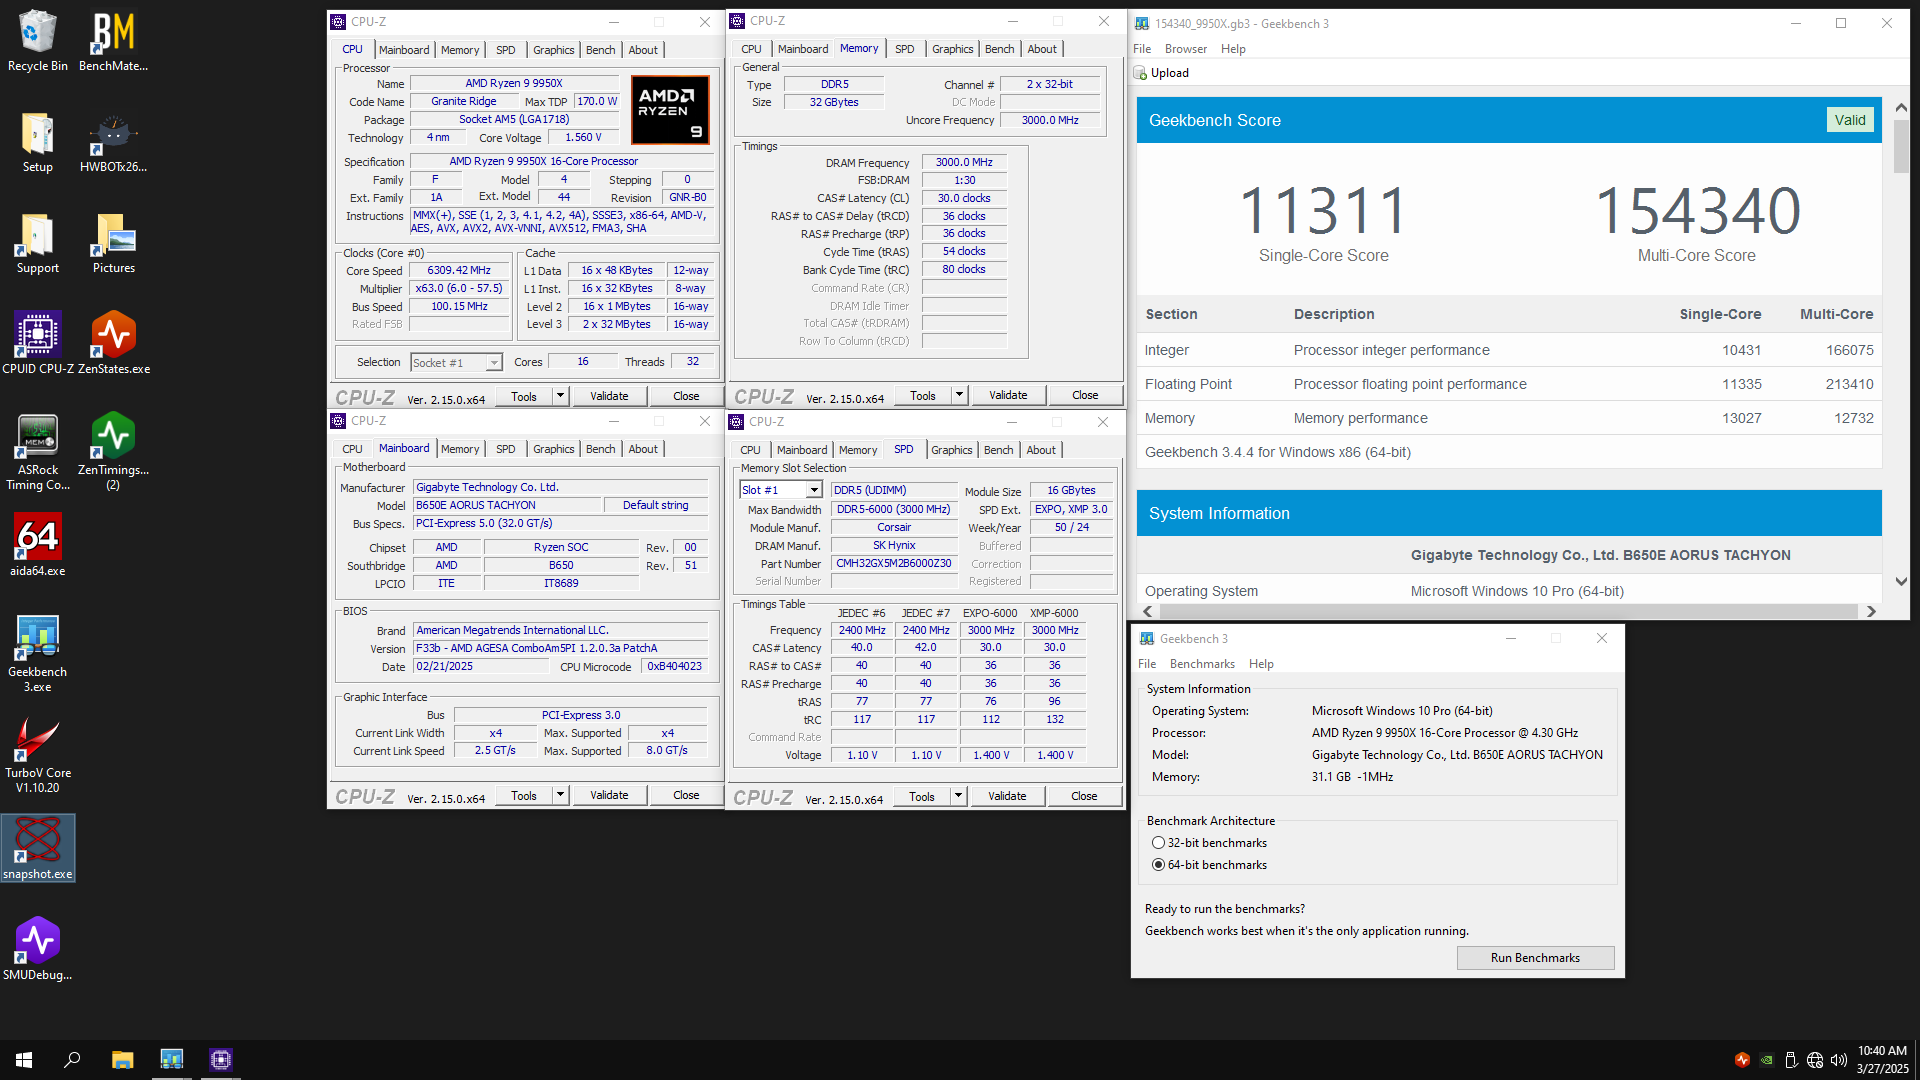Click Validate in the CPU tab window

click(609, 396)
